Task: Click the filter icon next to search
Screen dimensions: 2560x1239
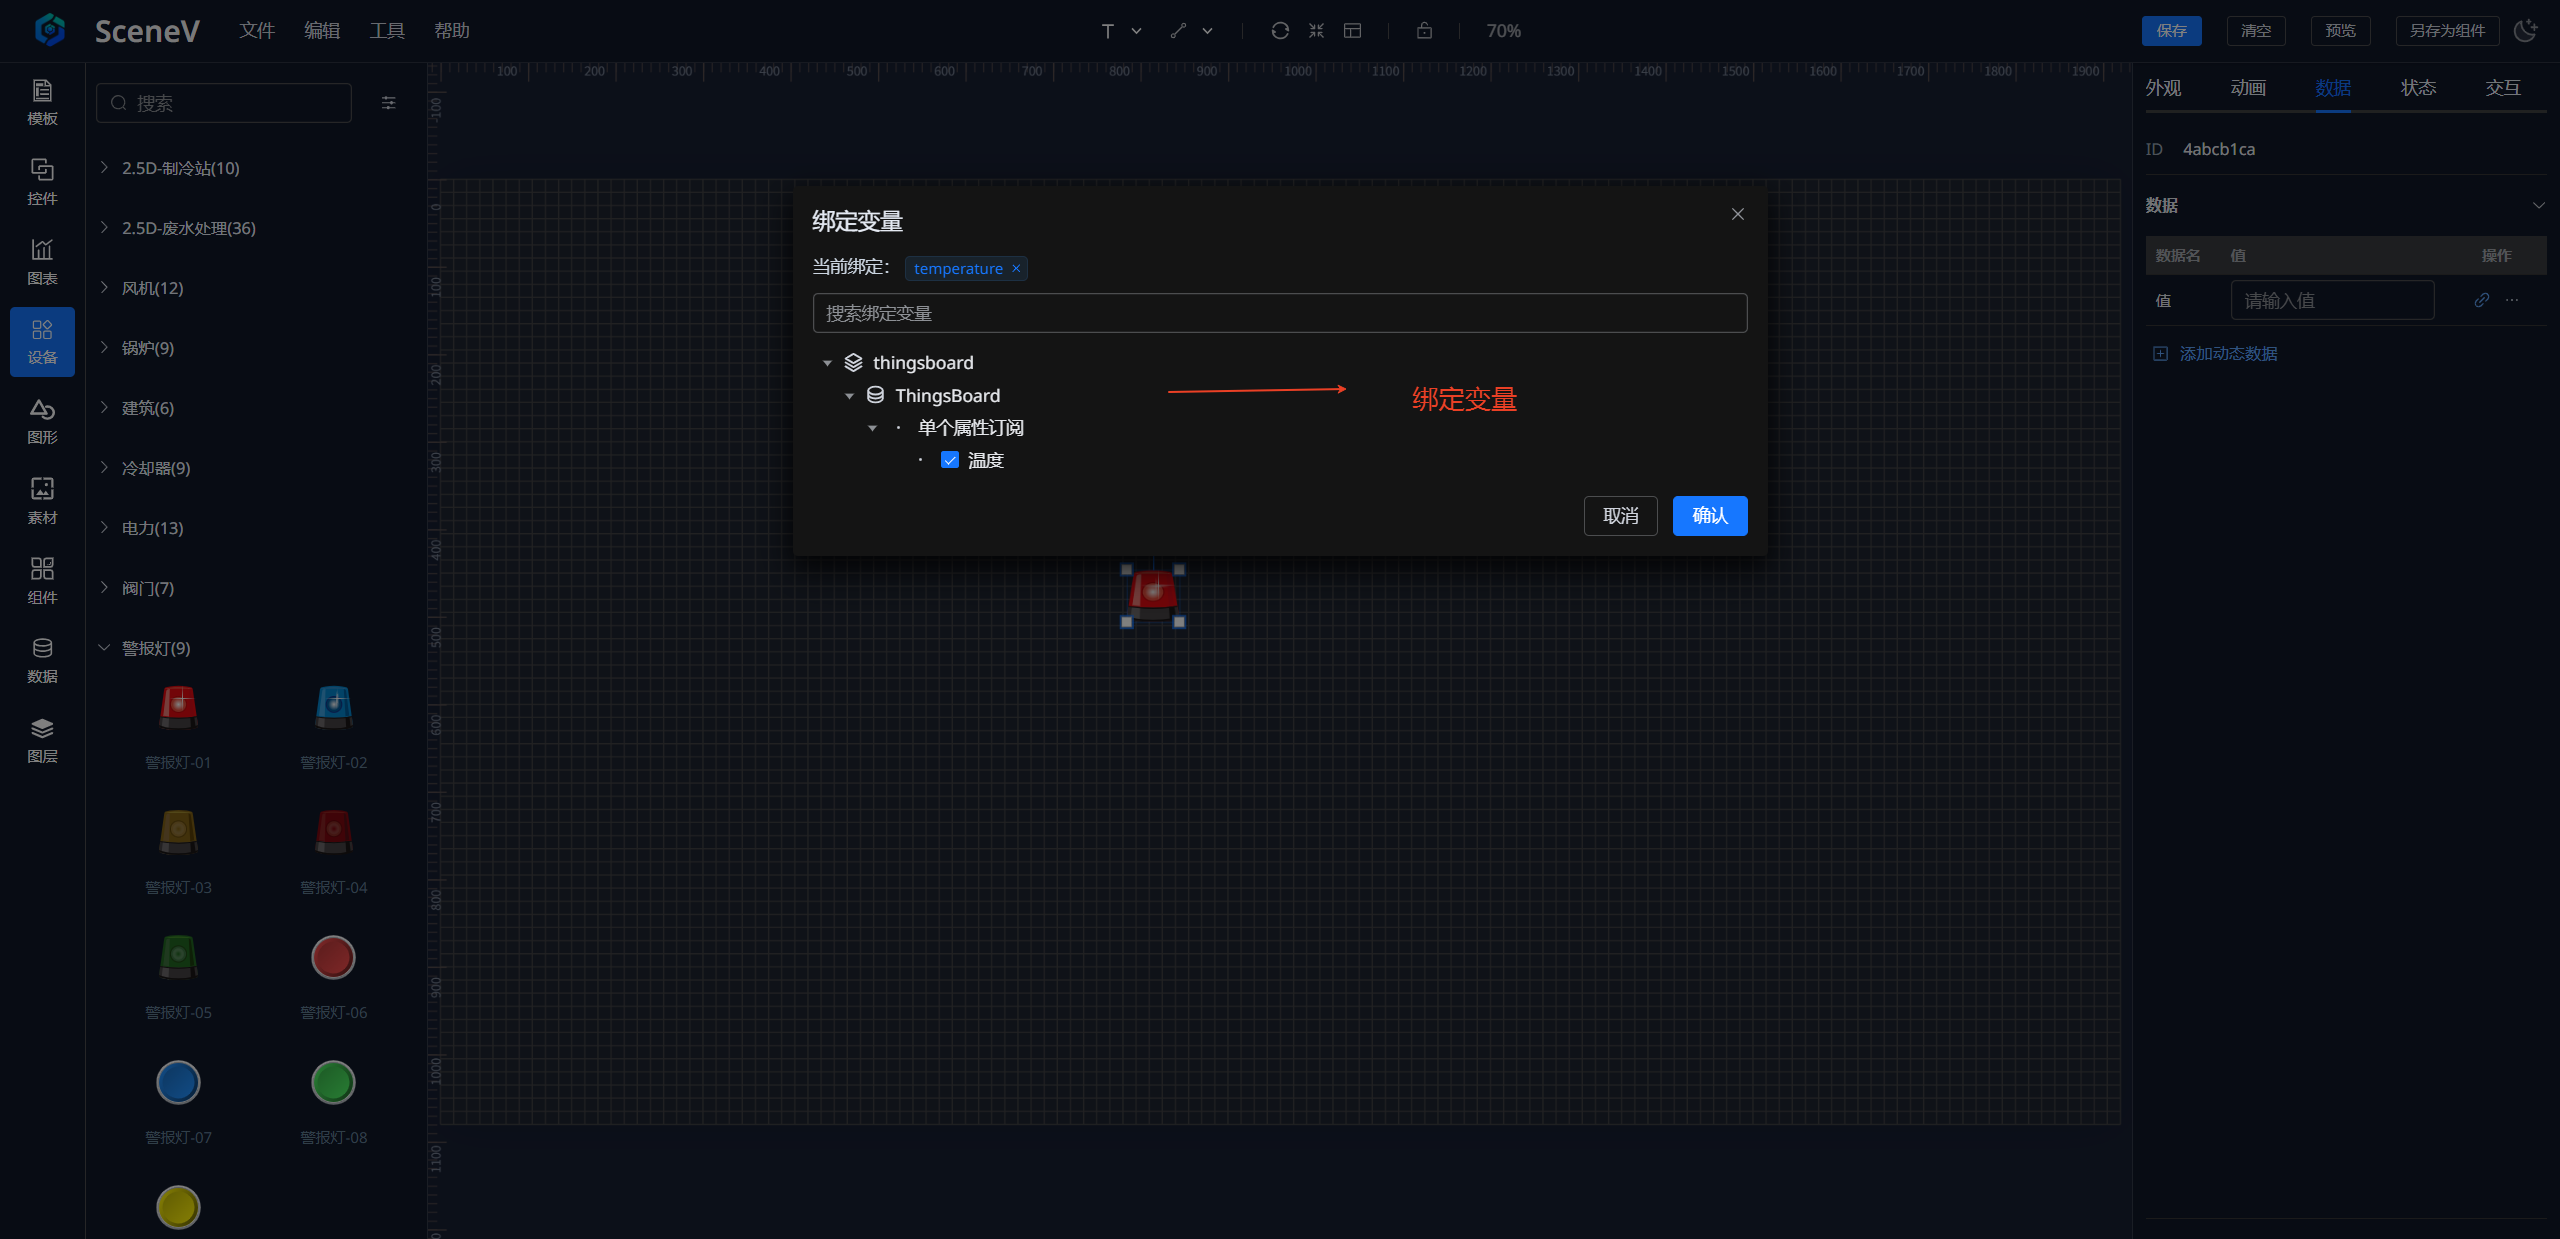Action: click(x=389, y=103)
